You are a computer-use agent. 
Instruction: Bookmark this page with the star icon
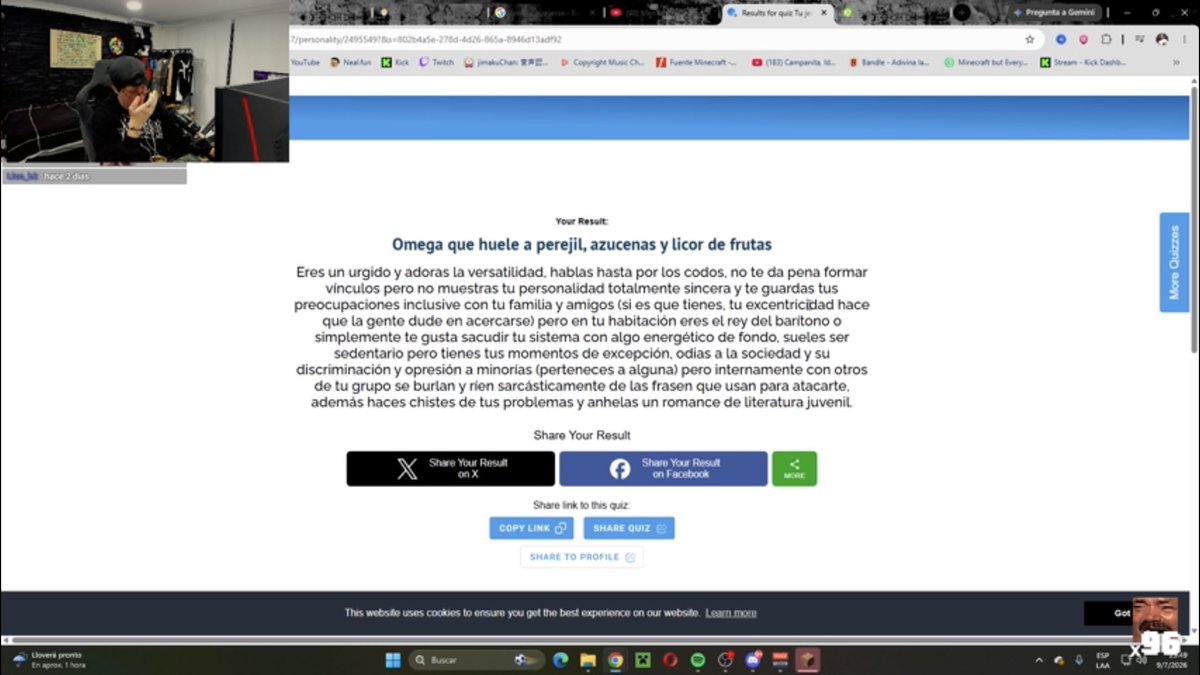(1029, 39)
